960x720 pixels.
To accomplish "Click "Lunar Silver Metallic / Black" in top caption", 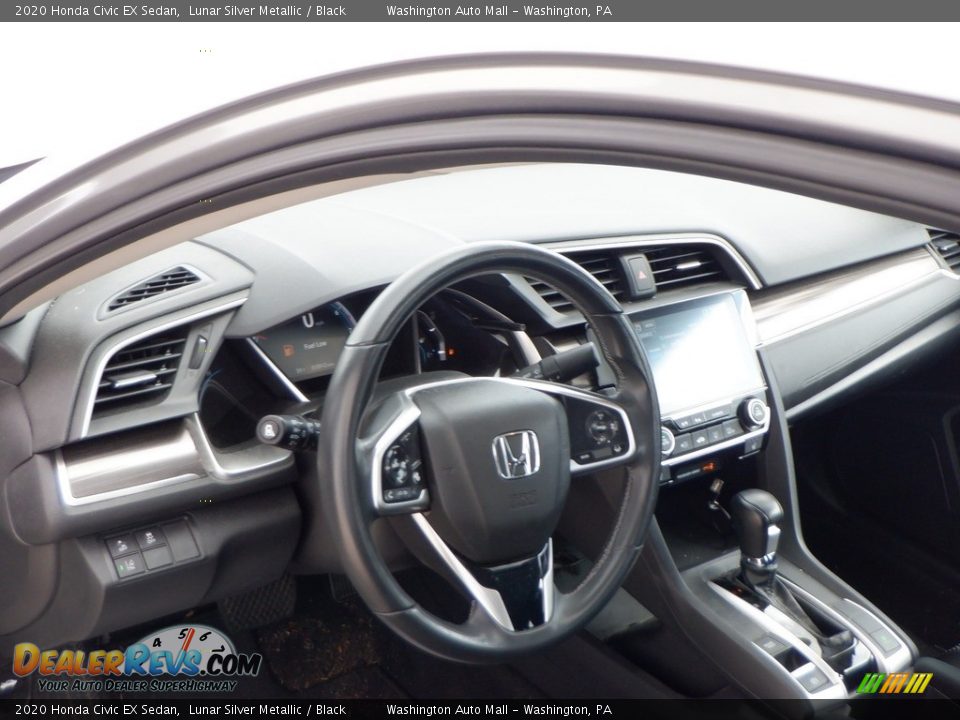I will (x=267, y=10).
